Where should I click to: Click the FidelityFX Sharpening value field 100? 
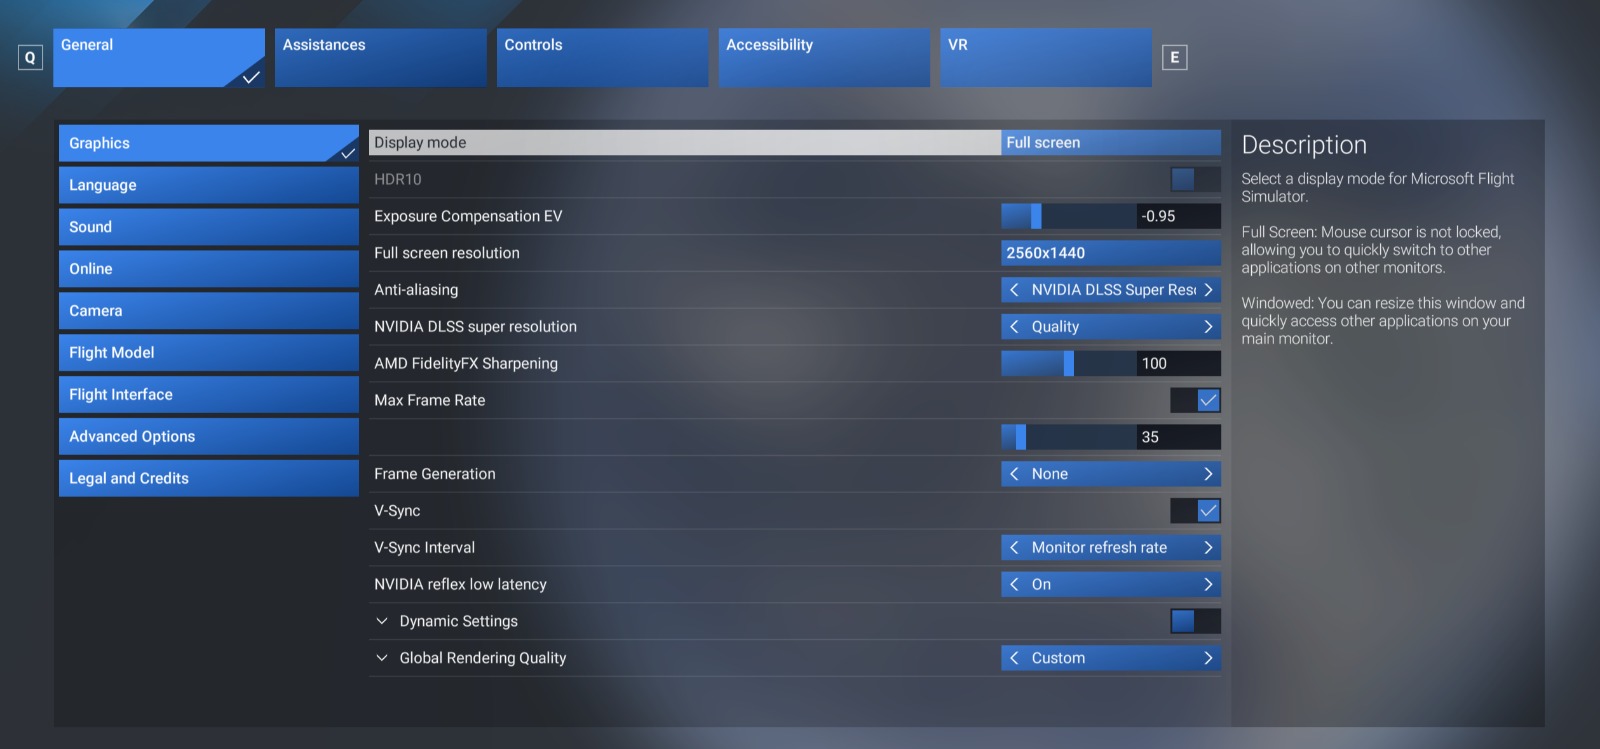click(1179, 364)
